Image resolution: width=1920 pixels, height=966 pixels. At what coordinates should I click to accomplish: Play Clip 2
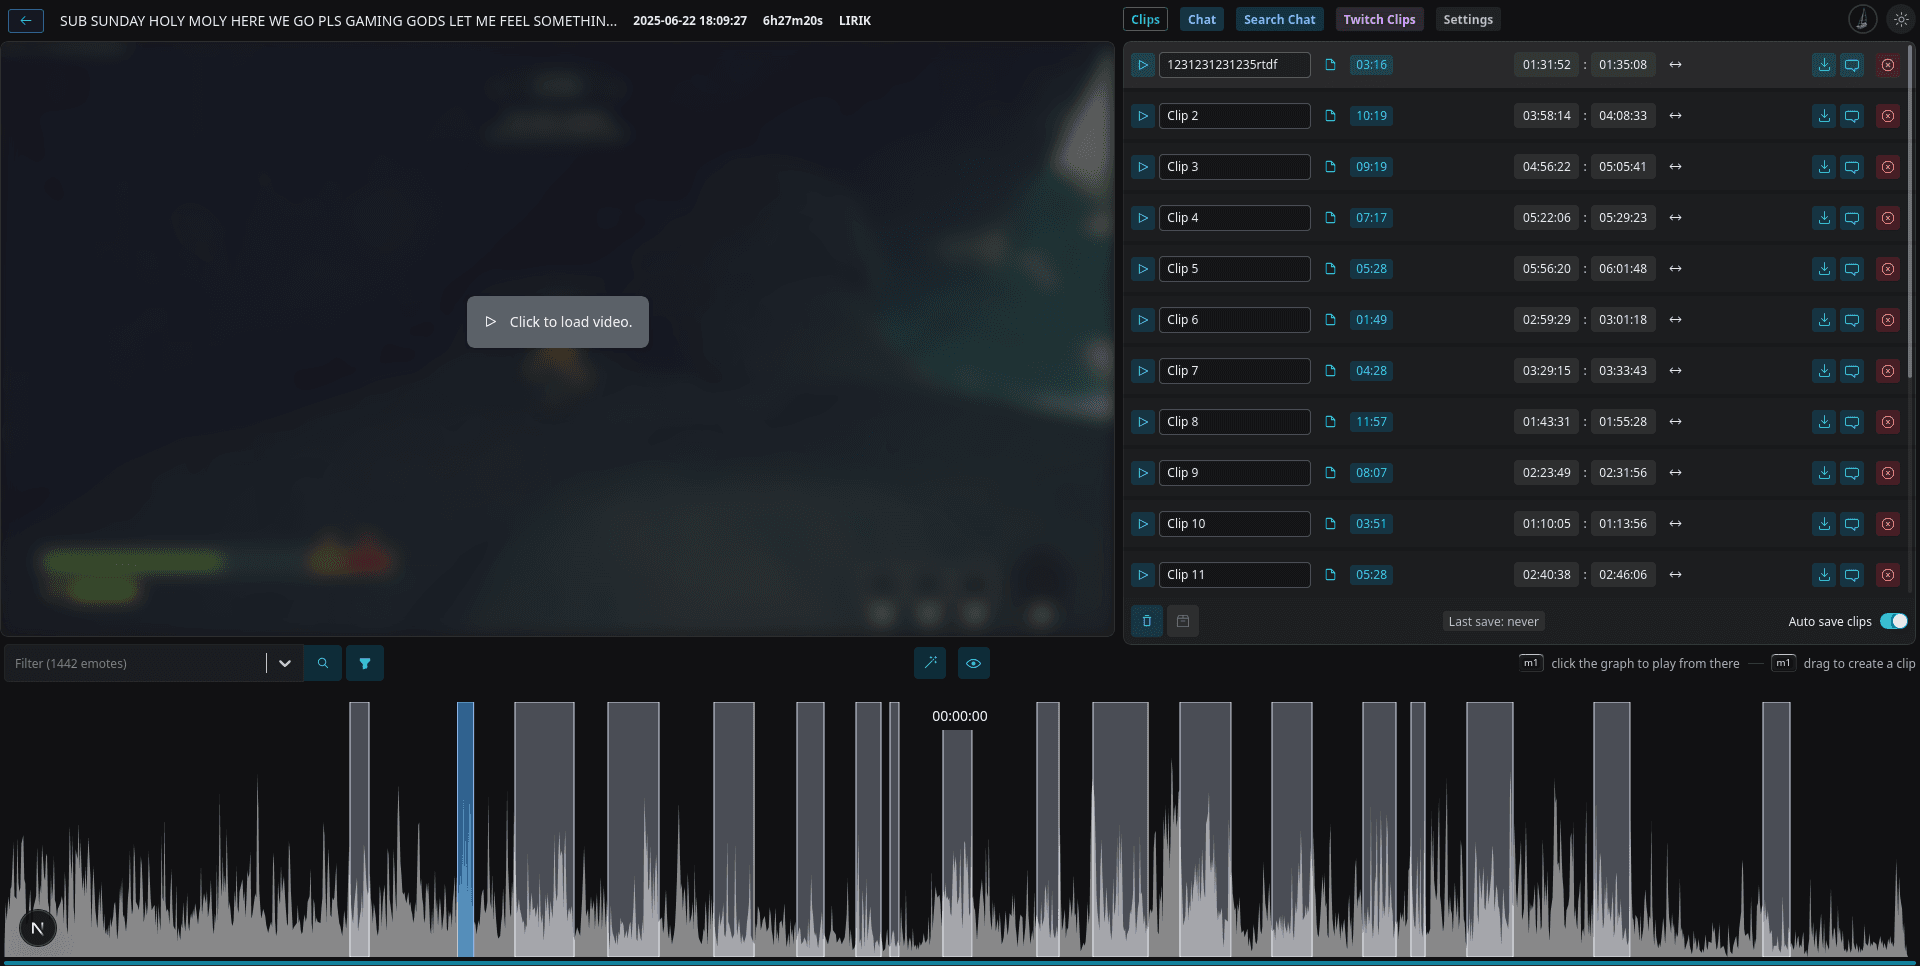[1143, 116]
